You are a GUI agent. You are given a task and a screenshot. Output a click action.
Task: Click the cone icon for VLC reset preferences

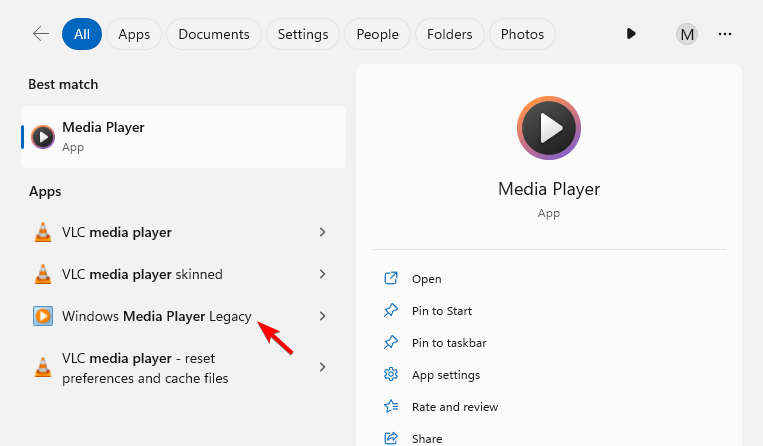[x=43, y=367]
